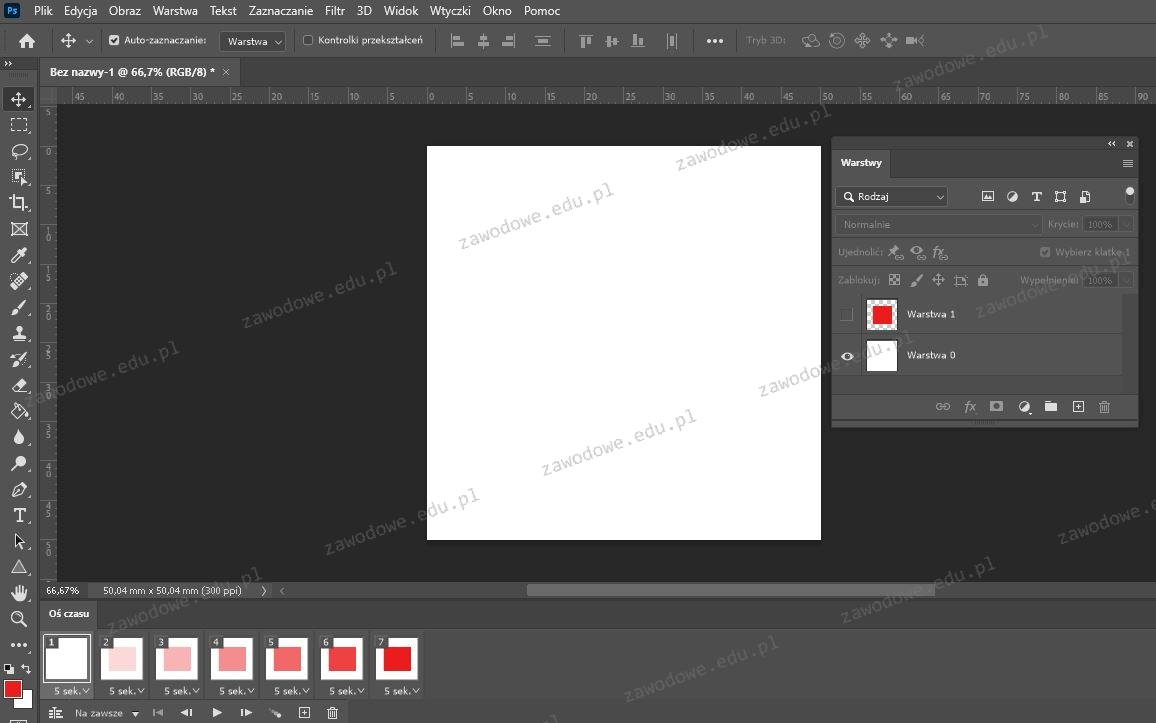Duplicate the selected animation frame

click(304, 713)
